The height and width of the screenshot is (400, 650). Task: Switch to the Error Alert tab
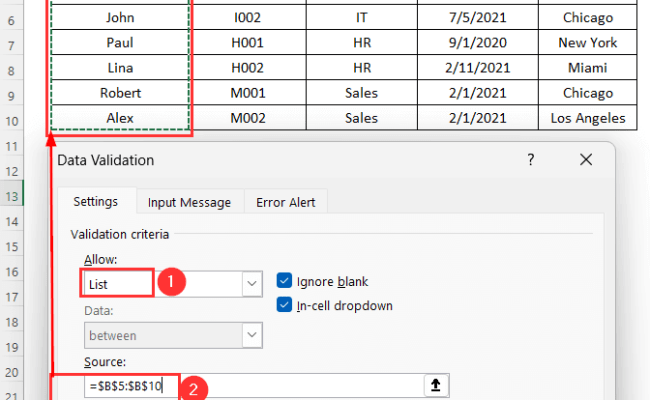click(286, 202)
